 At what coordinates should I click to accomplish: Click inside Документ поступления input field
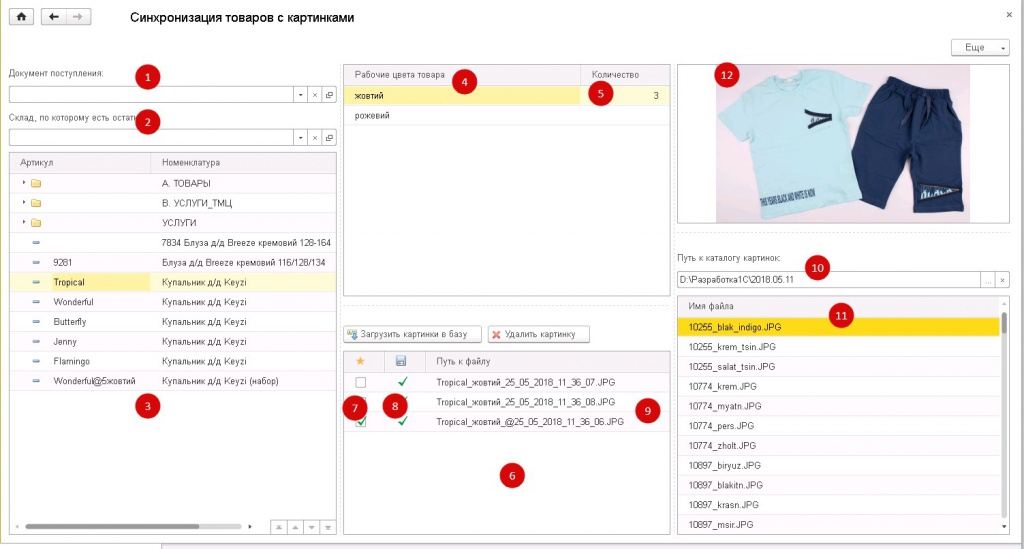(x=151, y=95)
